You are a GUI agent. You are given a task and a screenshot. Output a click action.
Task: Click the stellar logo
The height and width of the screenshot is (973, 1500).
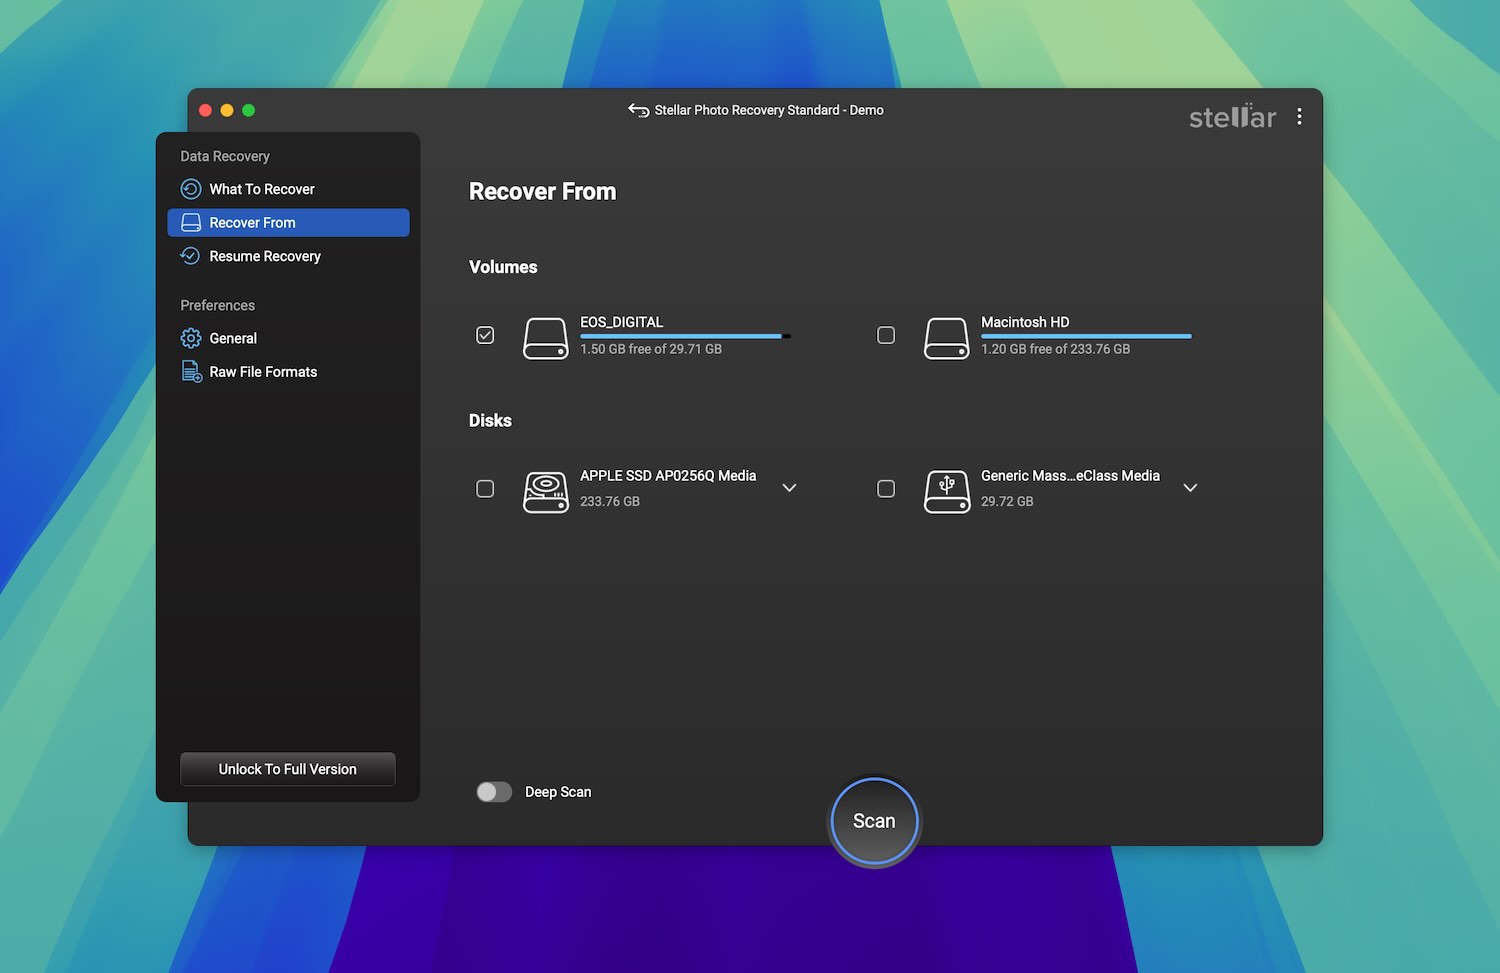point(1232,116)
